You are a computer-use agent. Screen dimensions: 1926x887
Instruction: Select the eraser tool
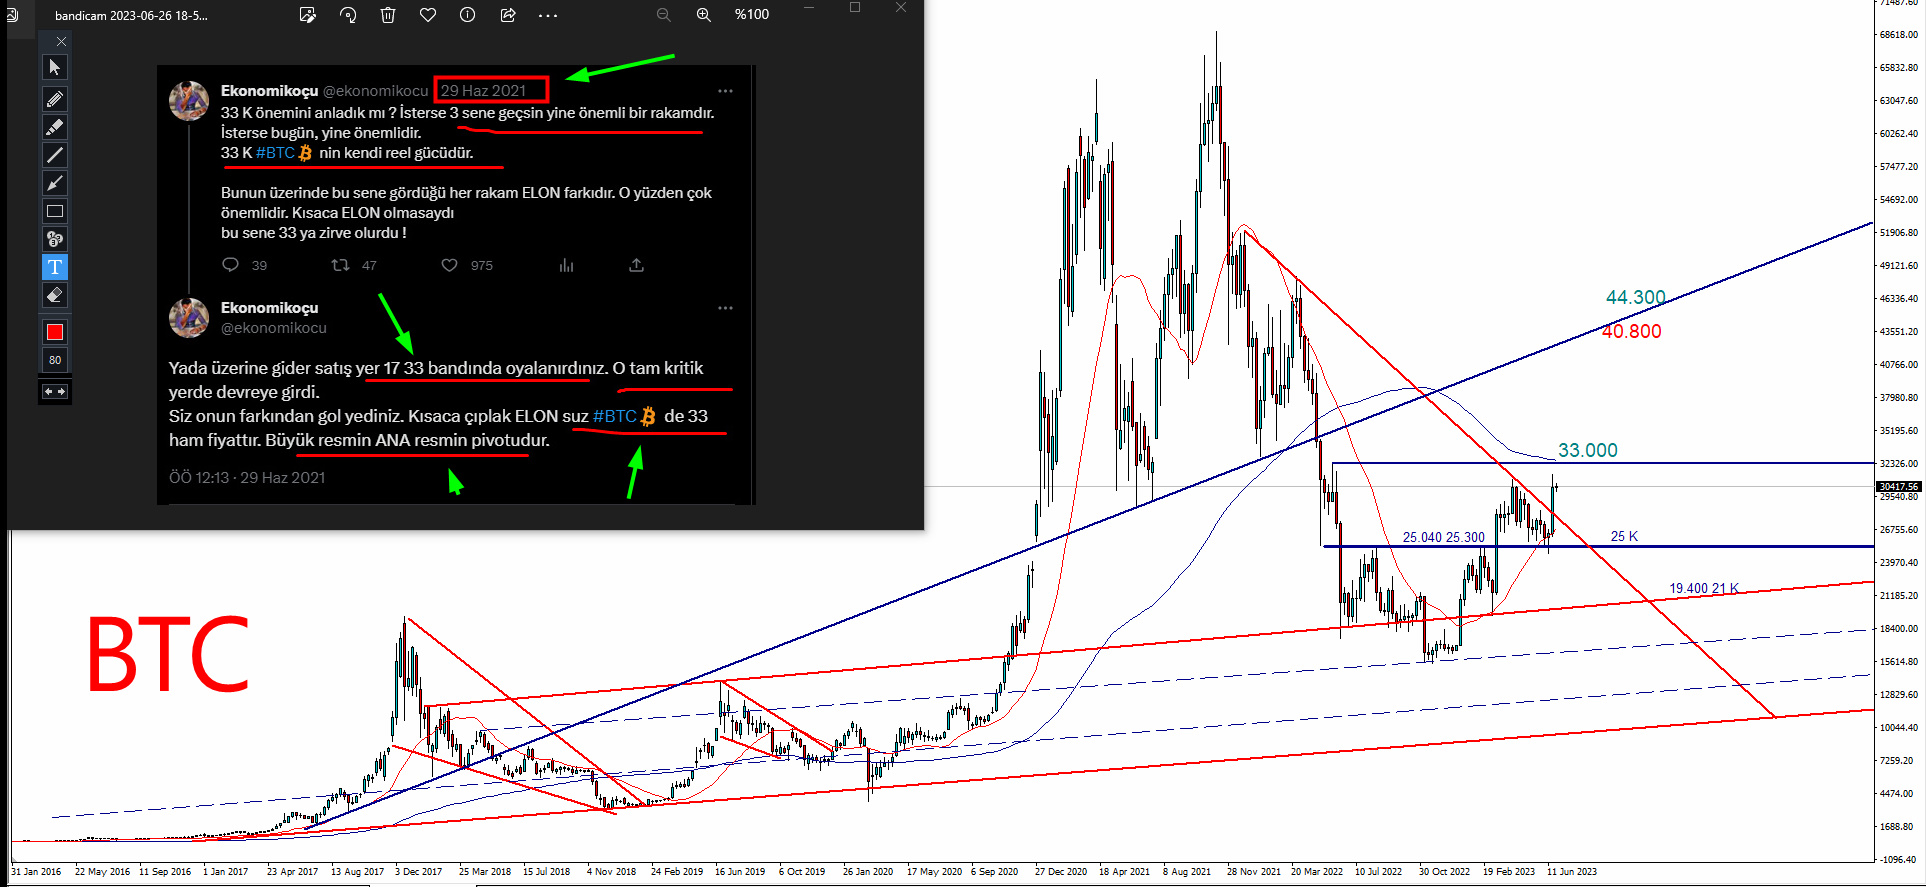tap(55, 295)
